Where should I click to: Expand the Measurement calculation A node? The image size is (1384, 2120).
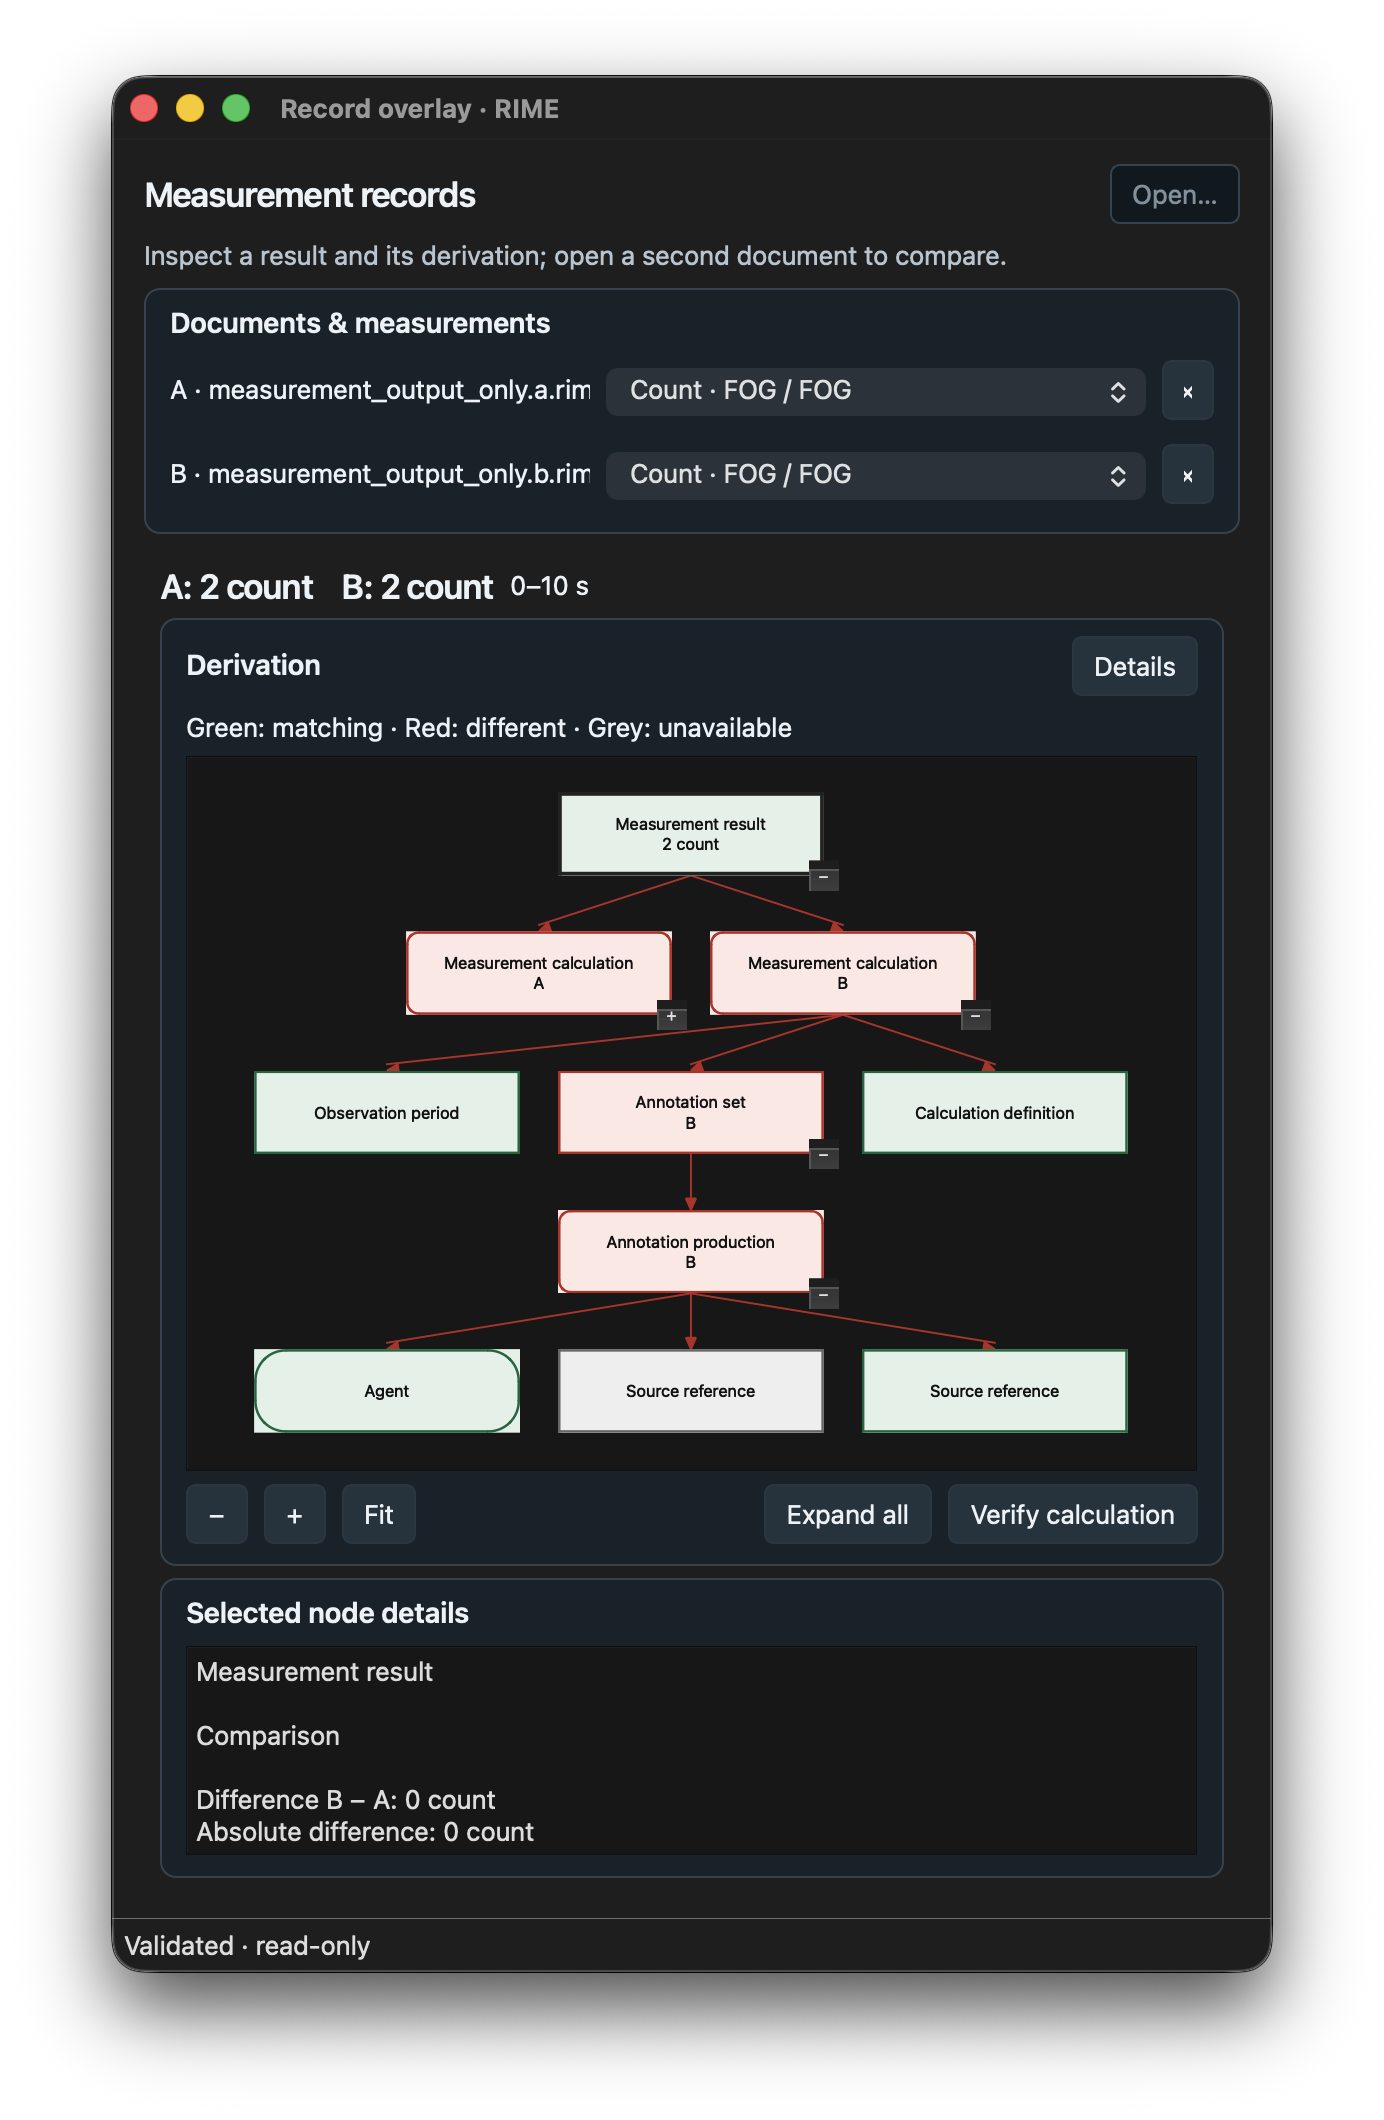coord(671,1016)
